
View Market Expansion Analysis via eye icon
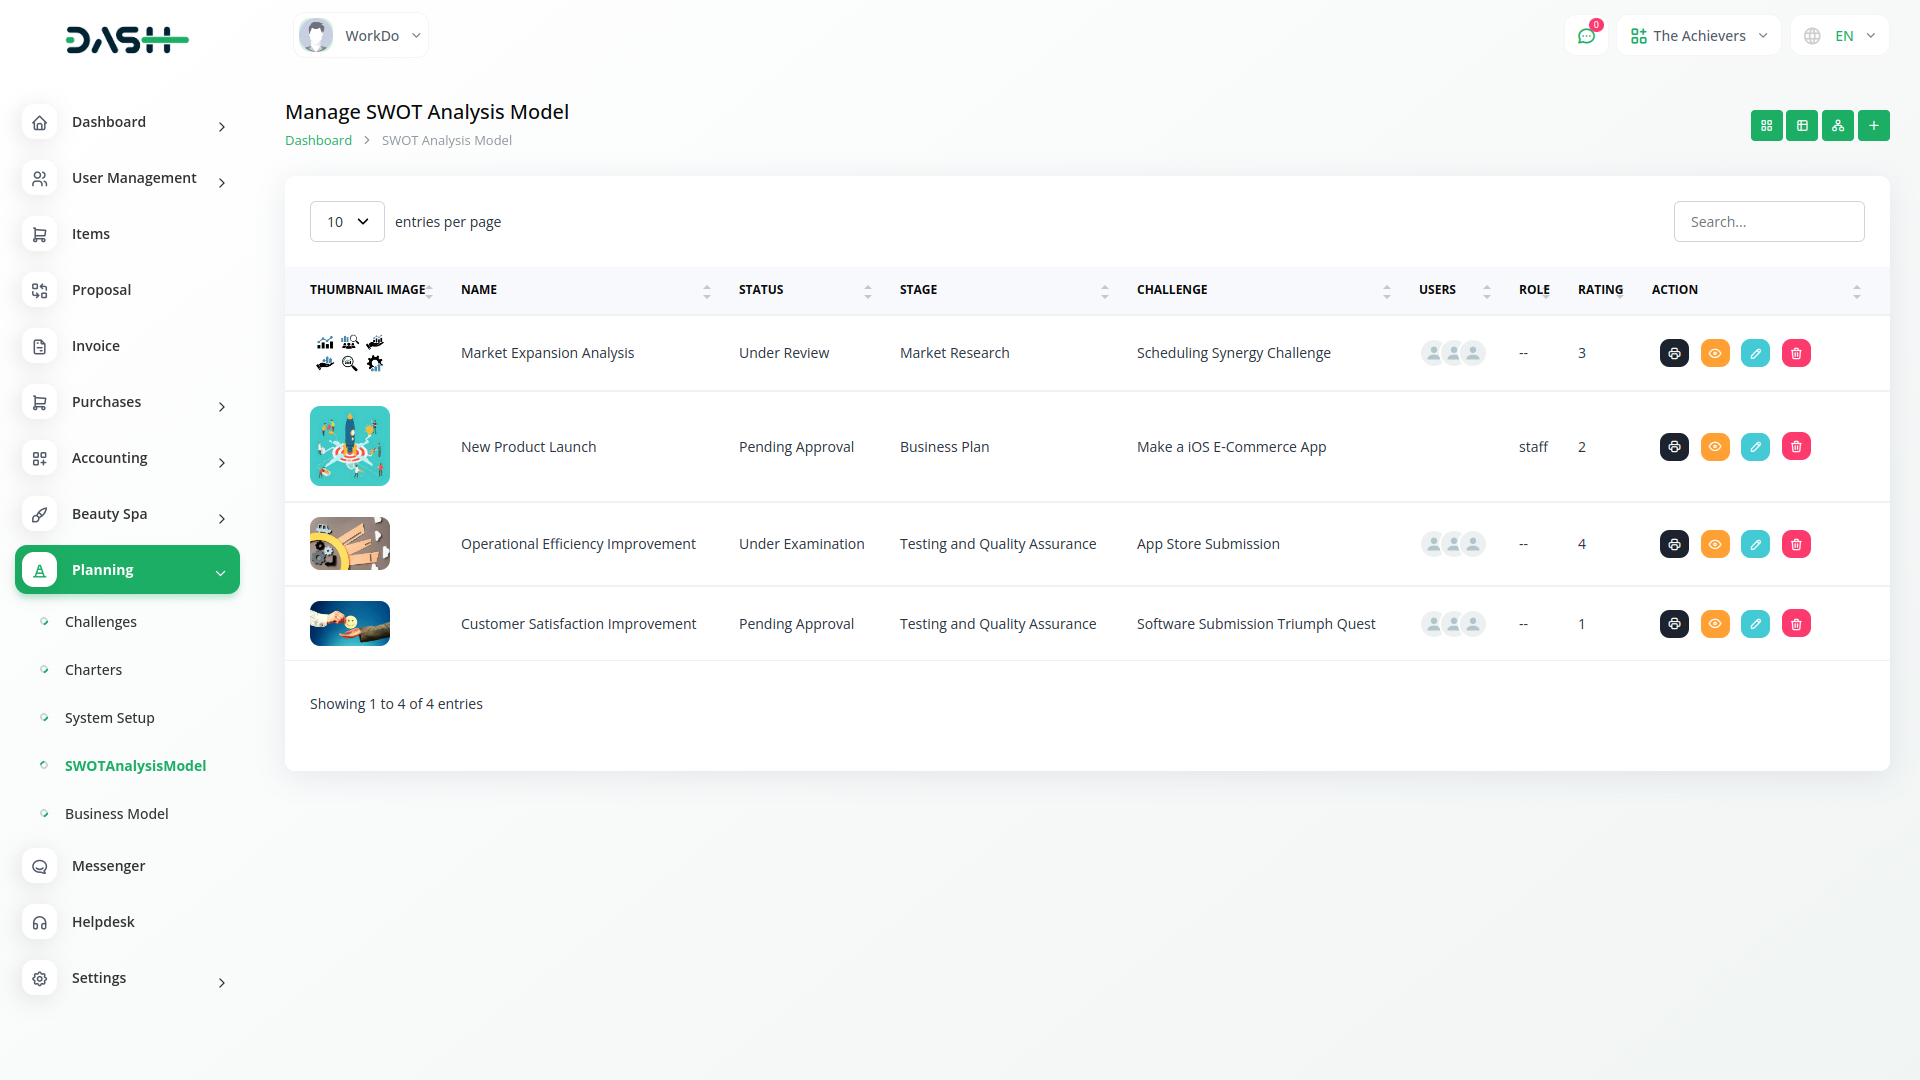coord(1715,353)
